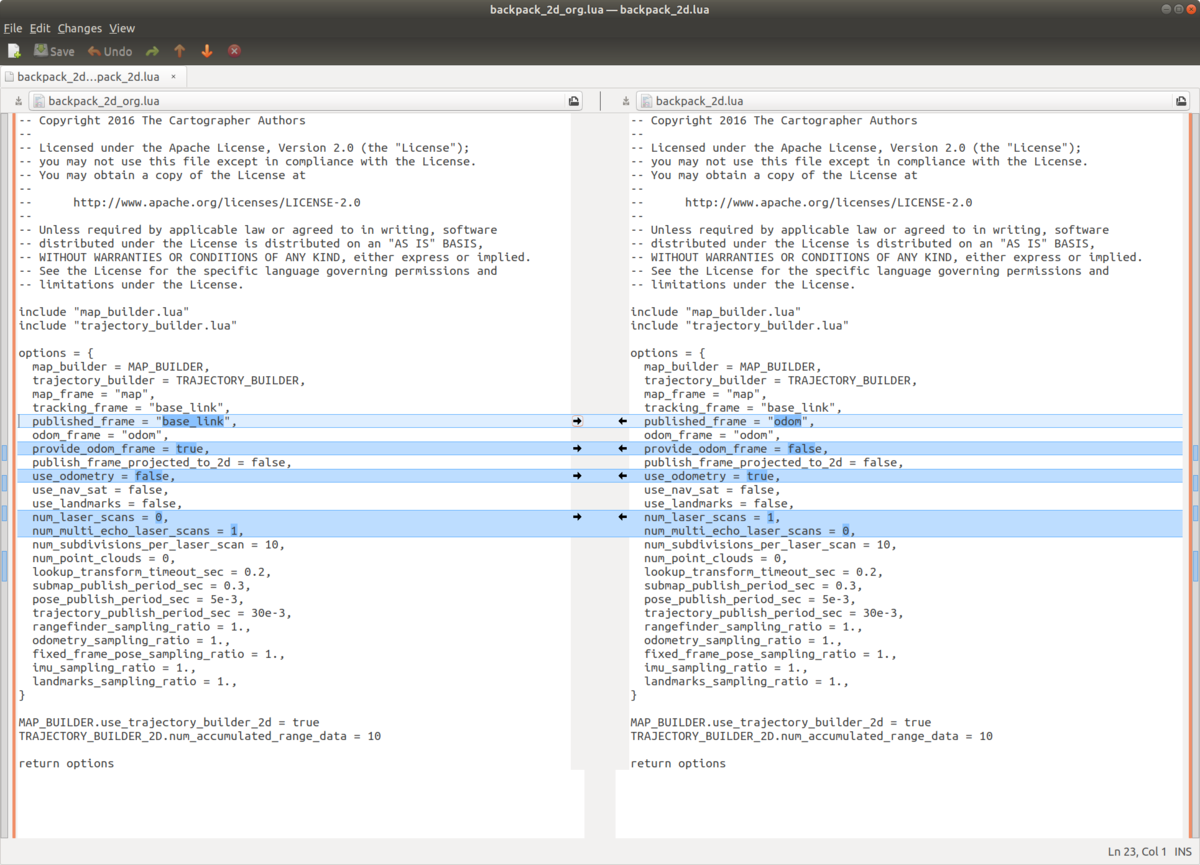Click save icon beside backpack_2d.lua file chooser

[x=626, y=101]
